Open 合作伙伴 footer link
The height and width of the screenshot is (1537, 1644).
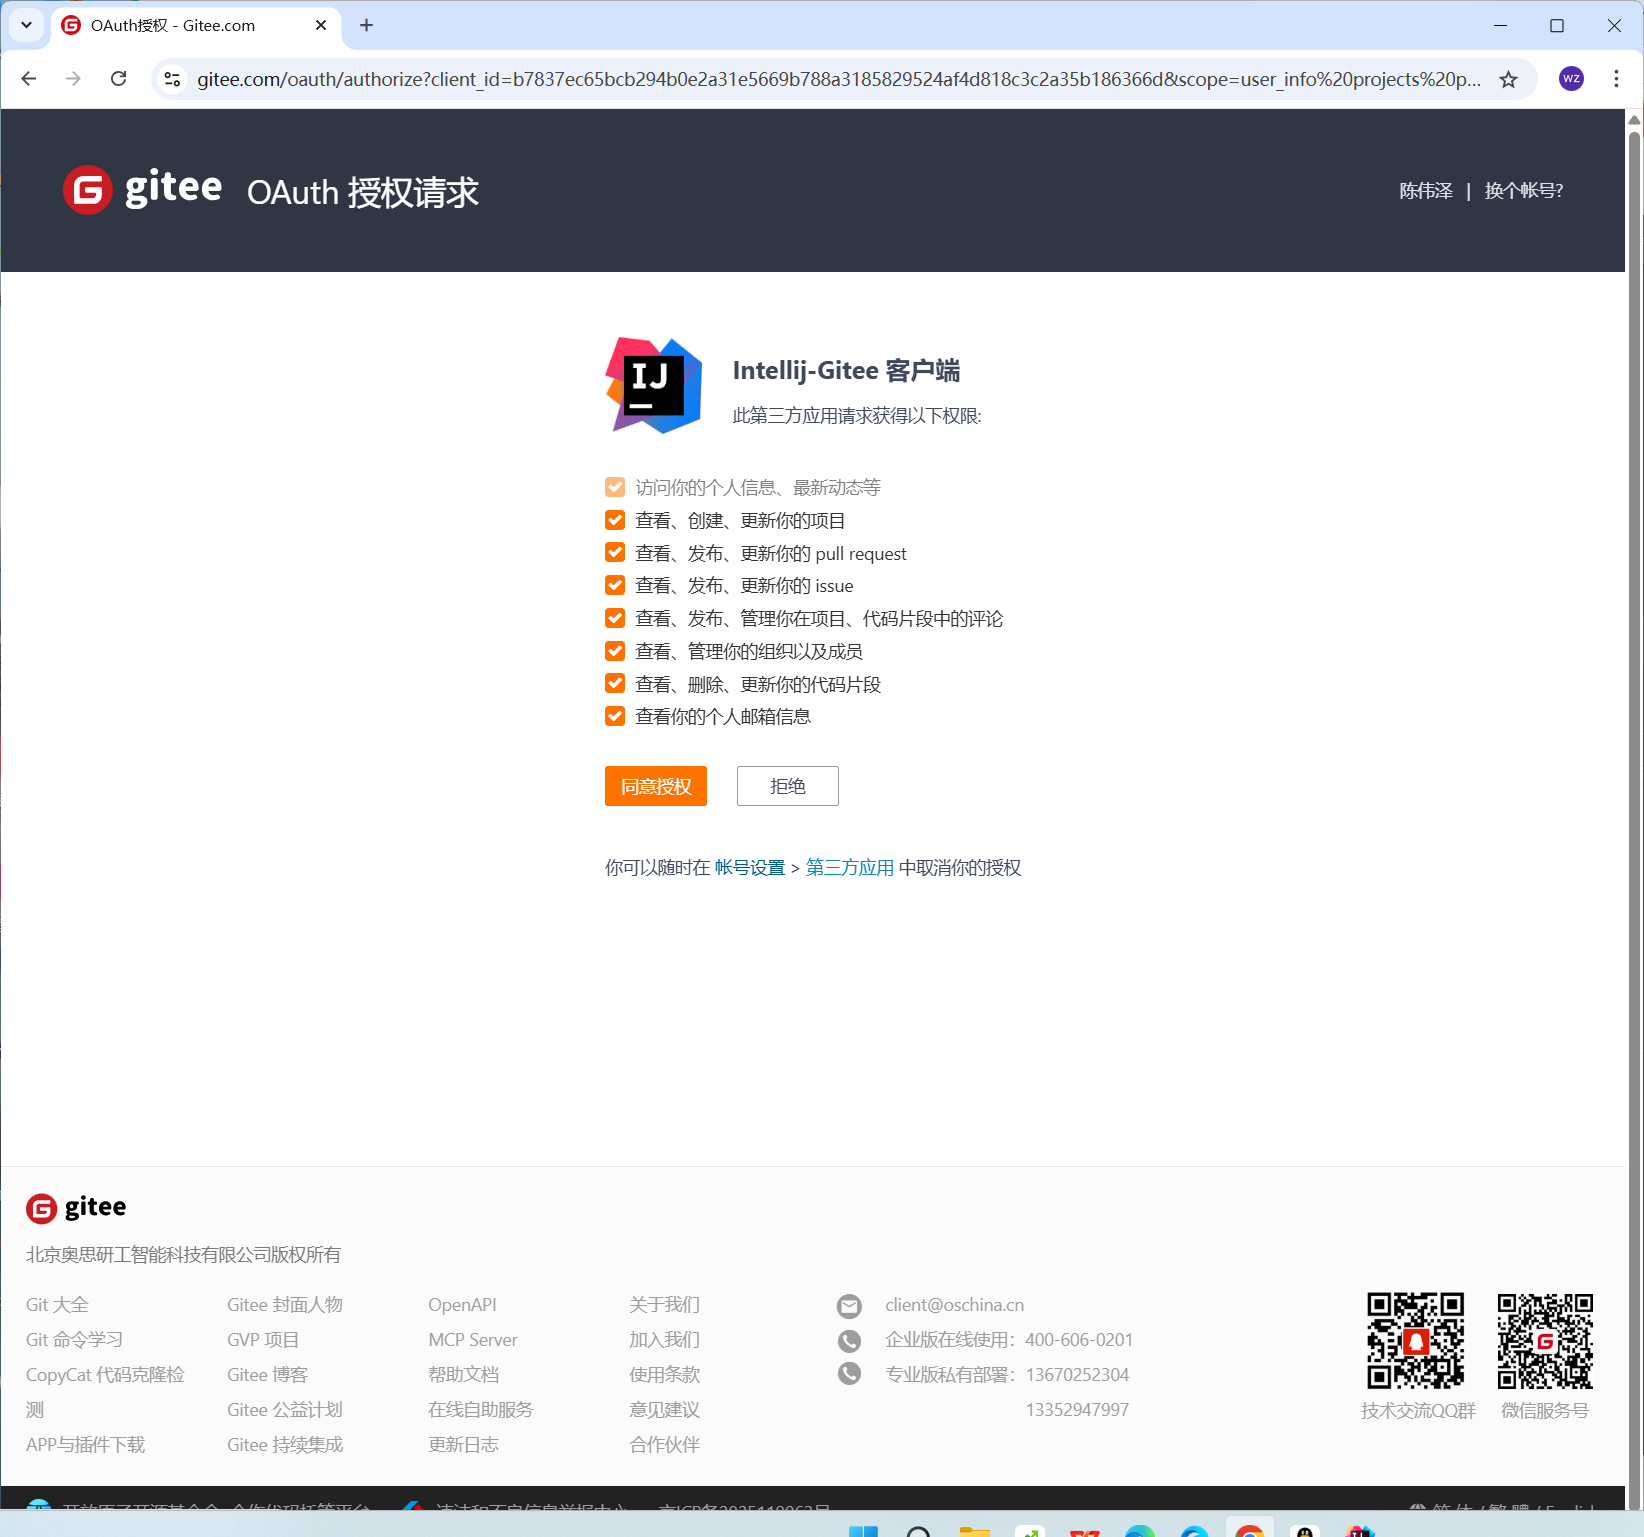click(665, 1445)
